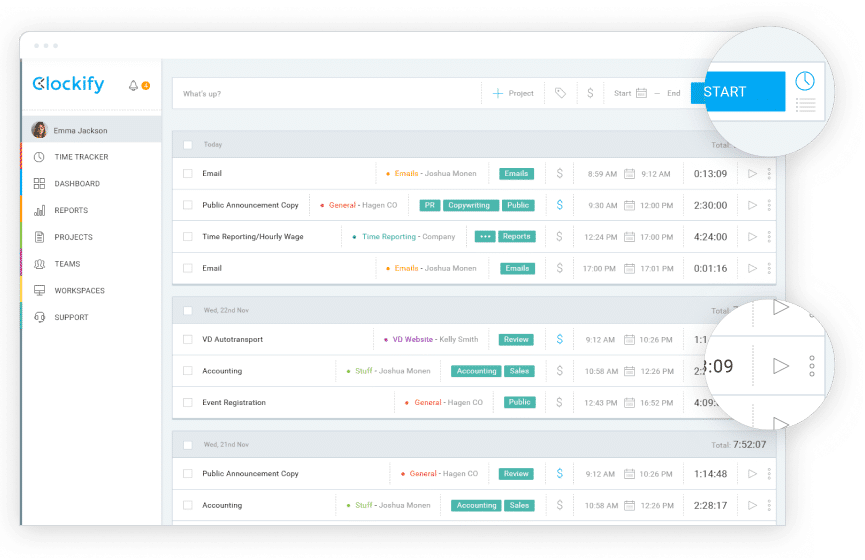Viewport: 865px width, 560px height.
Task: Click the notification bell icon
Action: pyautogui.click(x=134, y=86)
